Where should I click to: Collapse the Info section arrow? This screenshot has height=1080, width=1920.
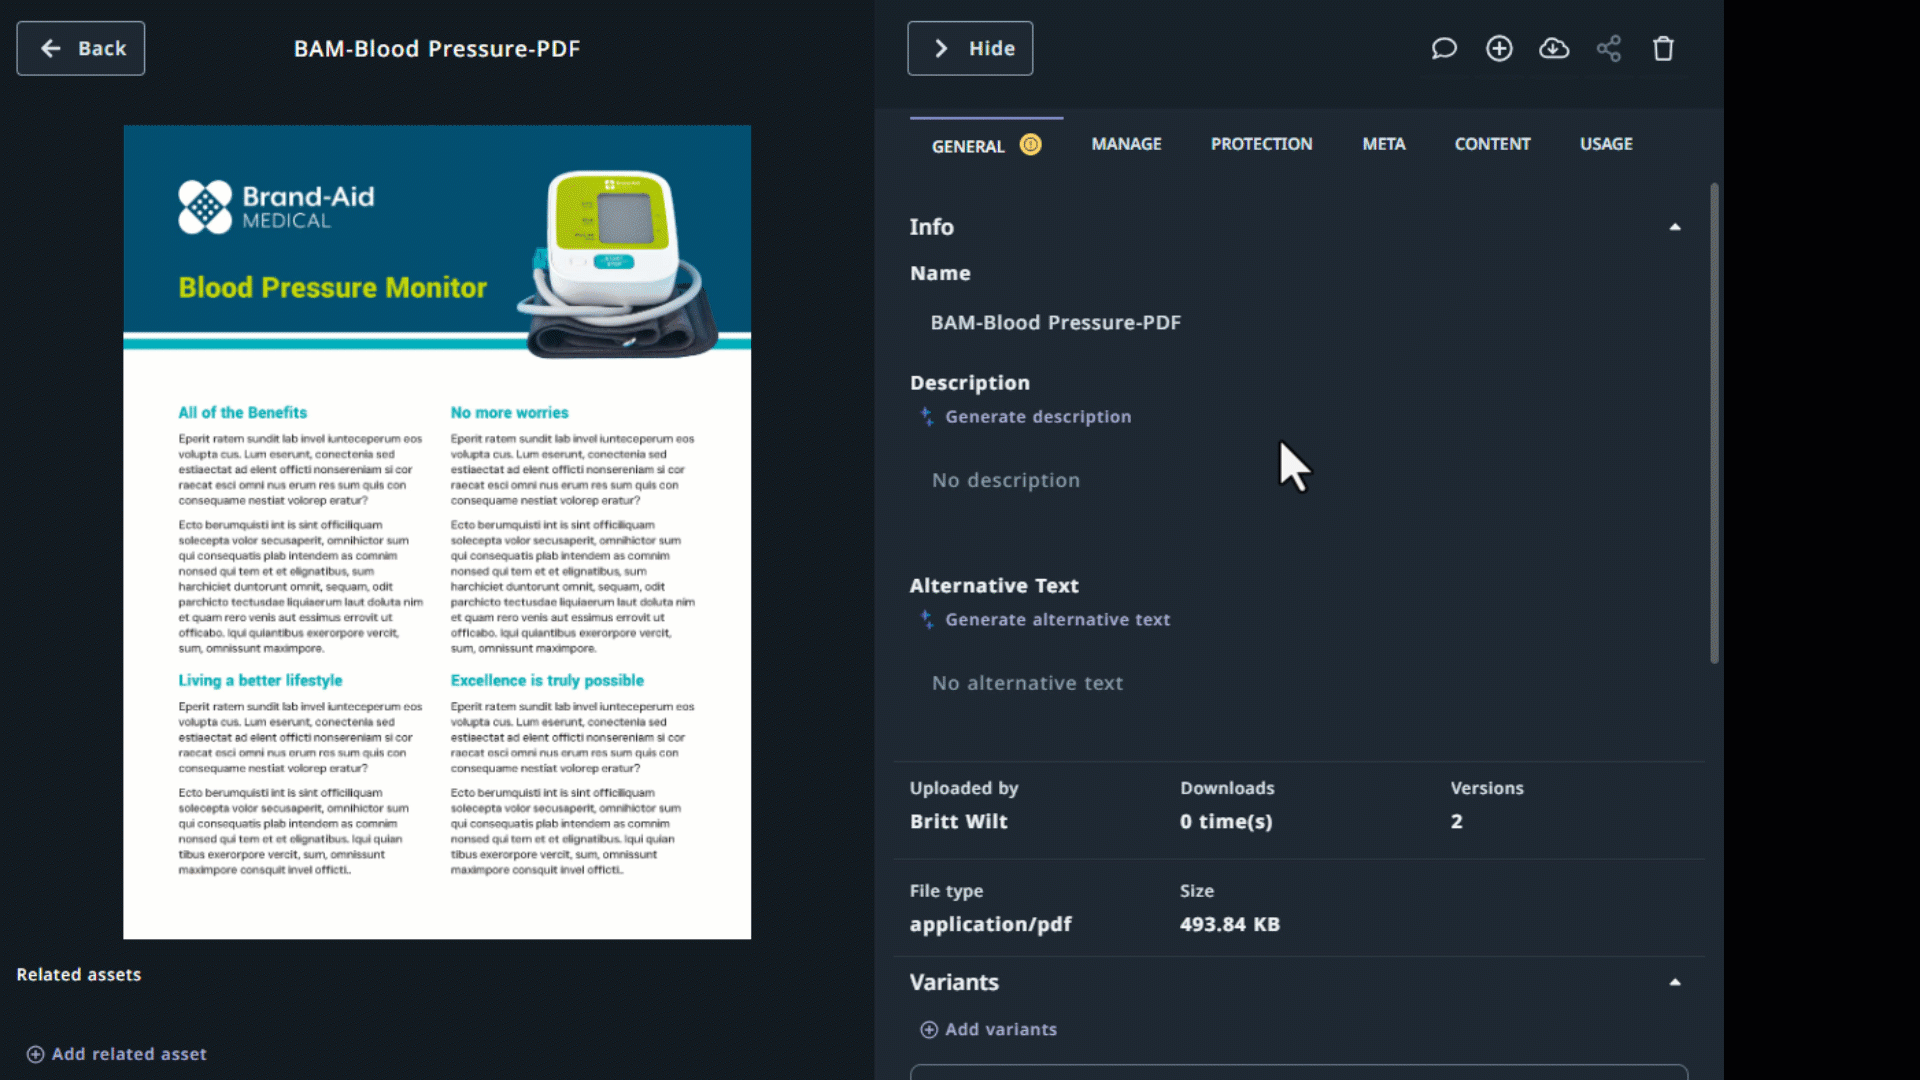(1674, 227)
